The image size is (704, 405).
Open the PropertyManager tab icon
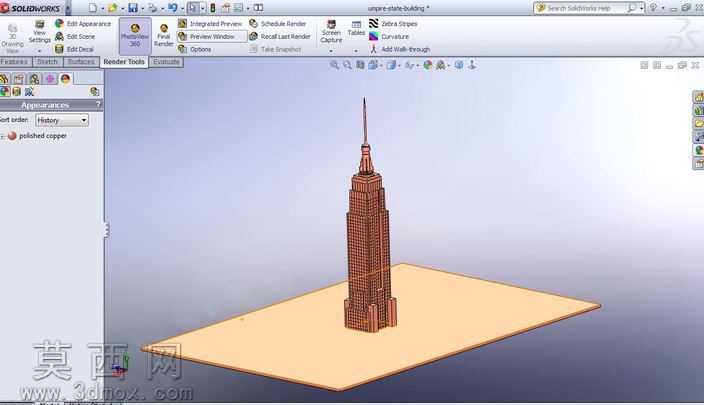click(19, 79)
